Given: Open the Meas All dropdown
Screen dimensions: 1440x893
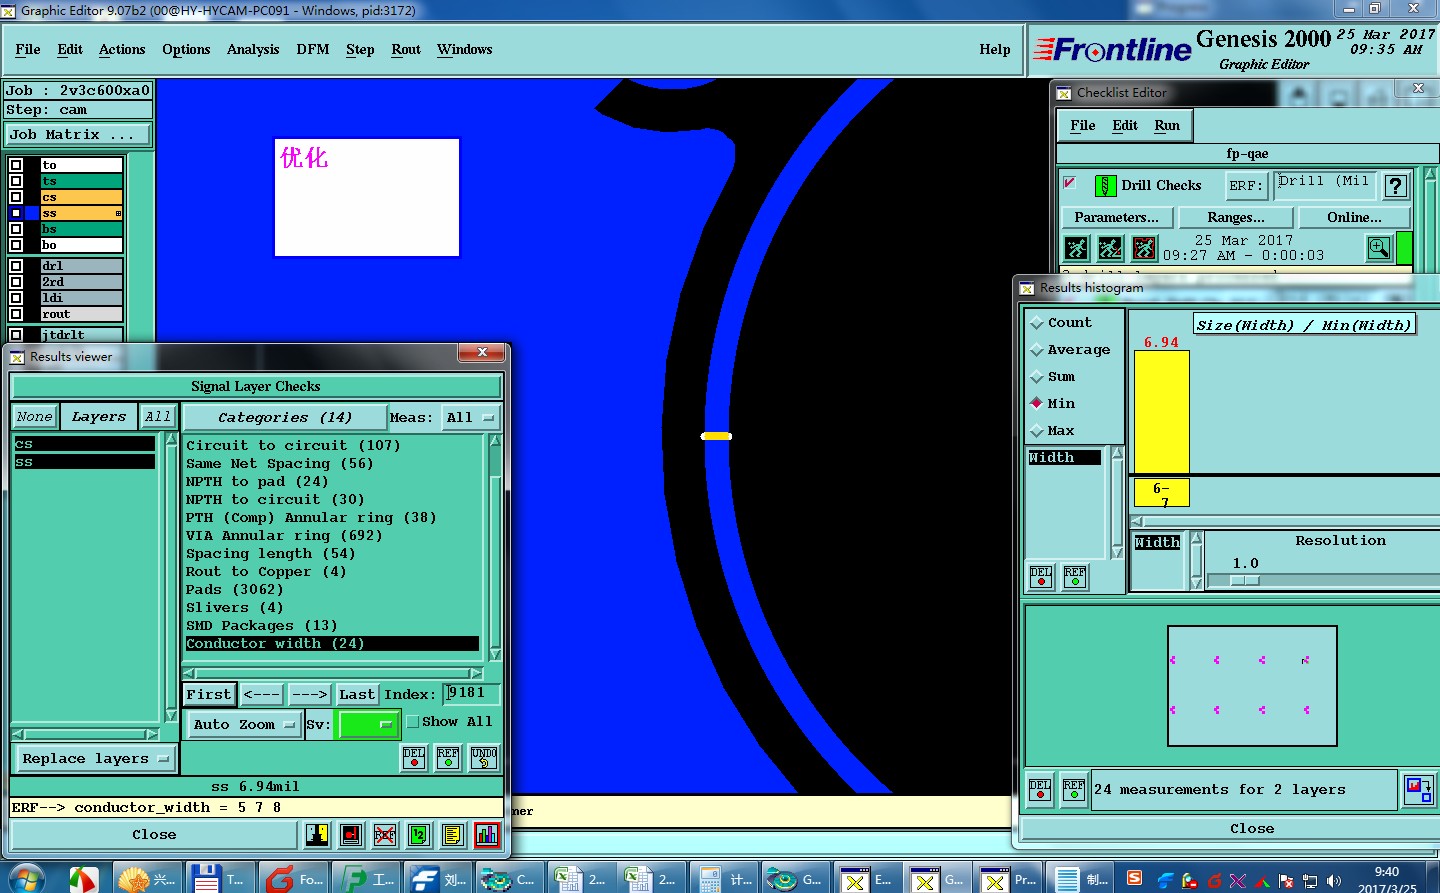Looking at the screenshot, I should click(471, 418).
